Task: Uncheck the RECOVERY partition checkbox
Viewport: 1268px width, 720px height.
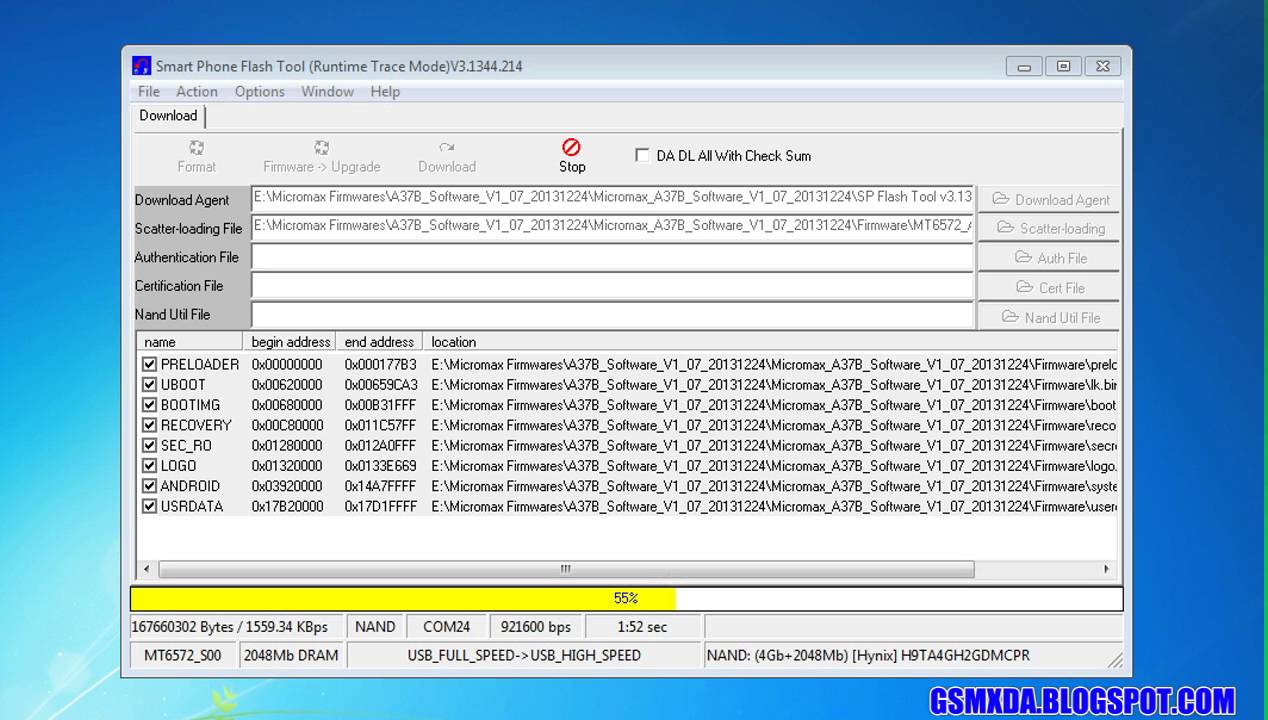Action: click(x=149, y=425)
